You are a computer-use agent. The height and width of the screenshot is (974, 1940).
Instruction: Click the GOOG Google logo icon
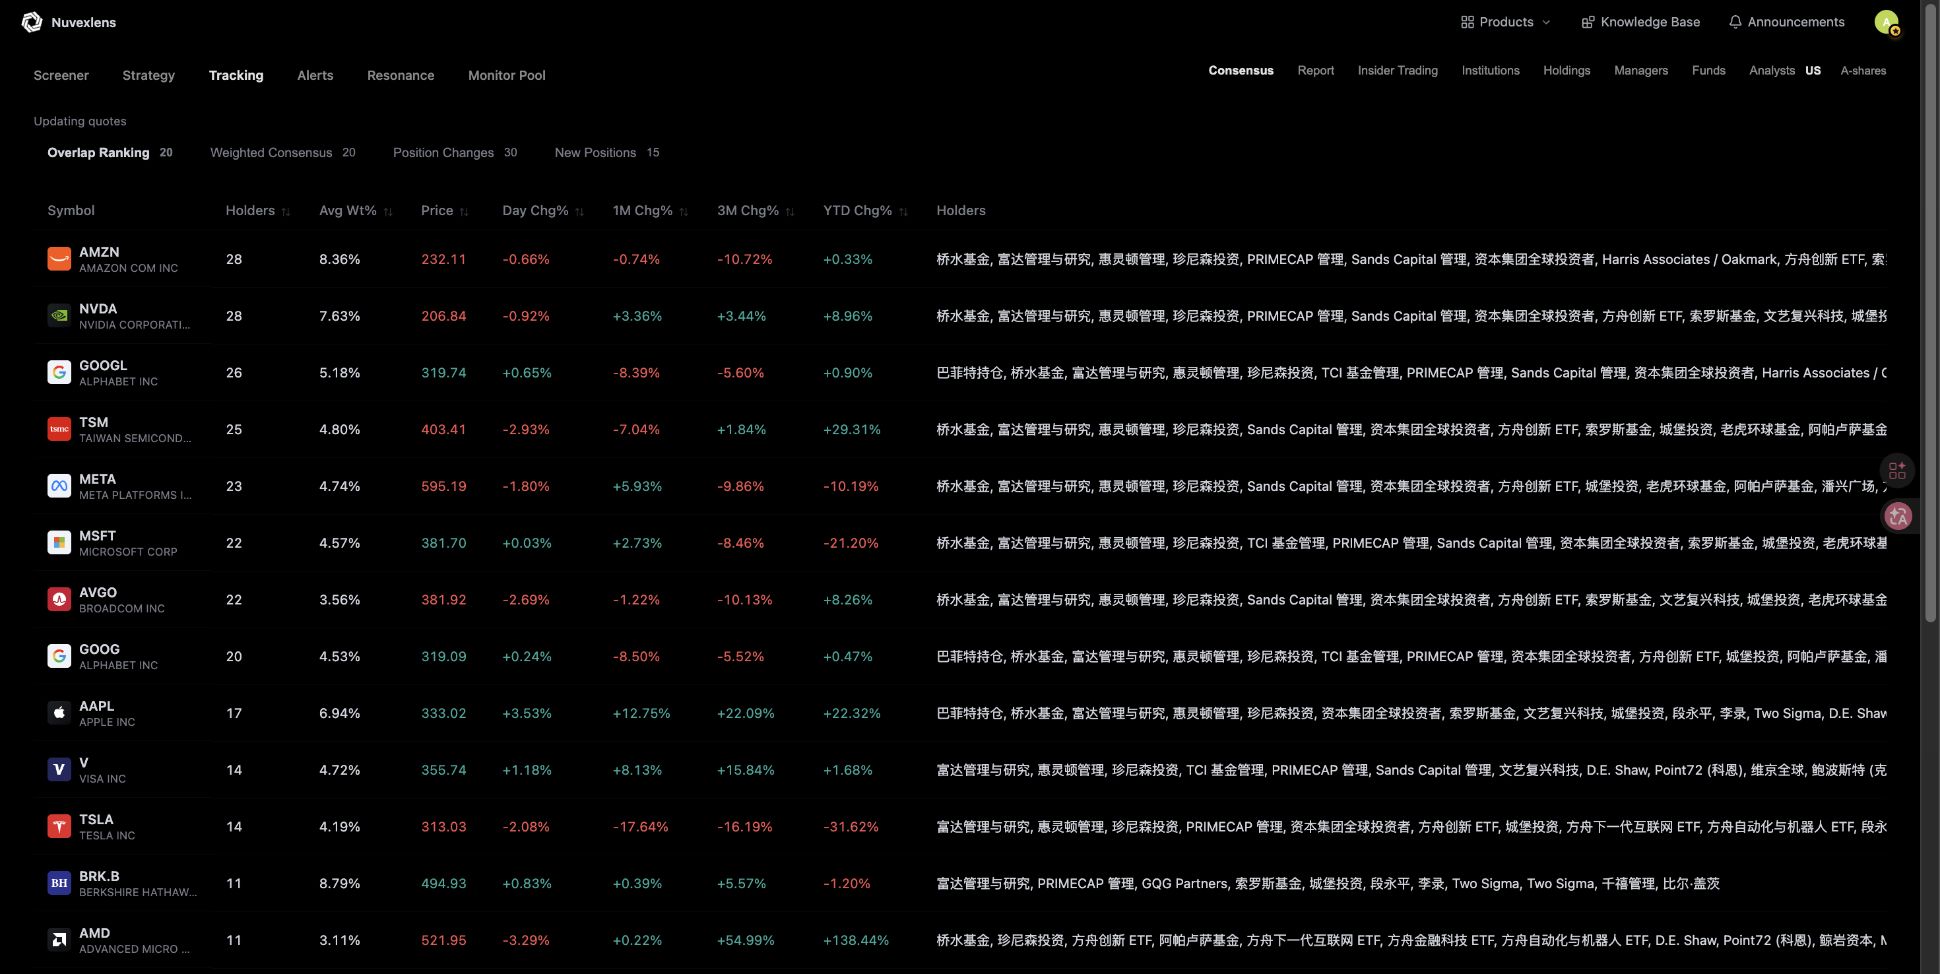point(59,656)
